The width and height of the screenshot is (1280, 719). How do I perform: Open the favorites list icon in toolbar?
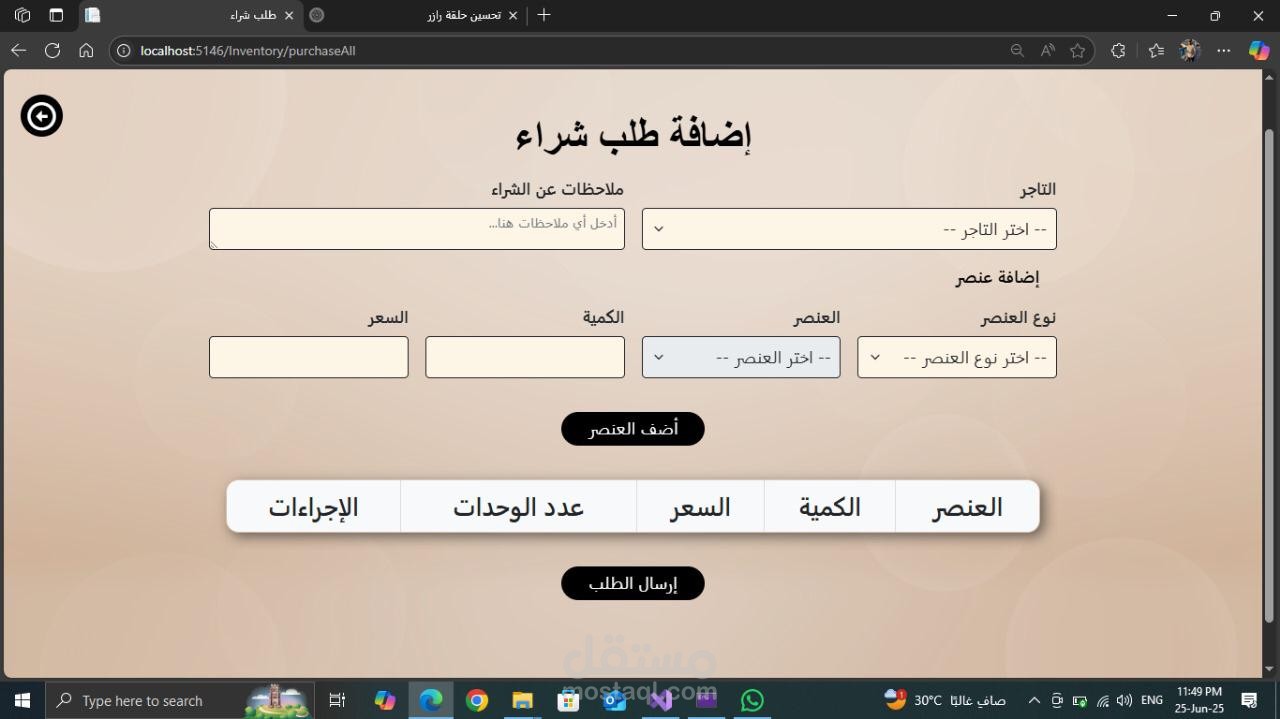(1156, 50)
